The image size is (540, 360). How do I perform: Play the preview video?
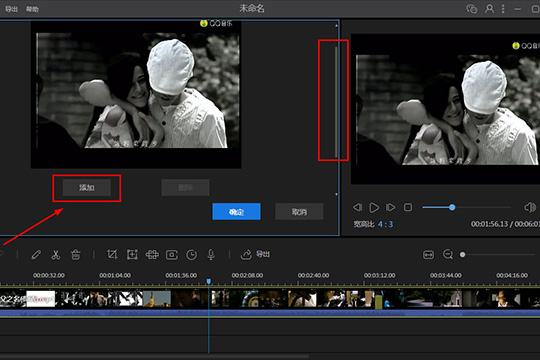(374, 207)
